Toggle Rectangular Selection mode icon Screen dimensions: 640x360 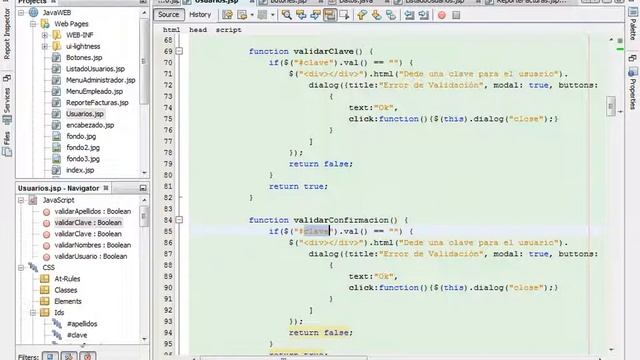coord(344,15)
